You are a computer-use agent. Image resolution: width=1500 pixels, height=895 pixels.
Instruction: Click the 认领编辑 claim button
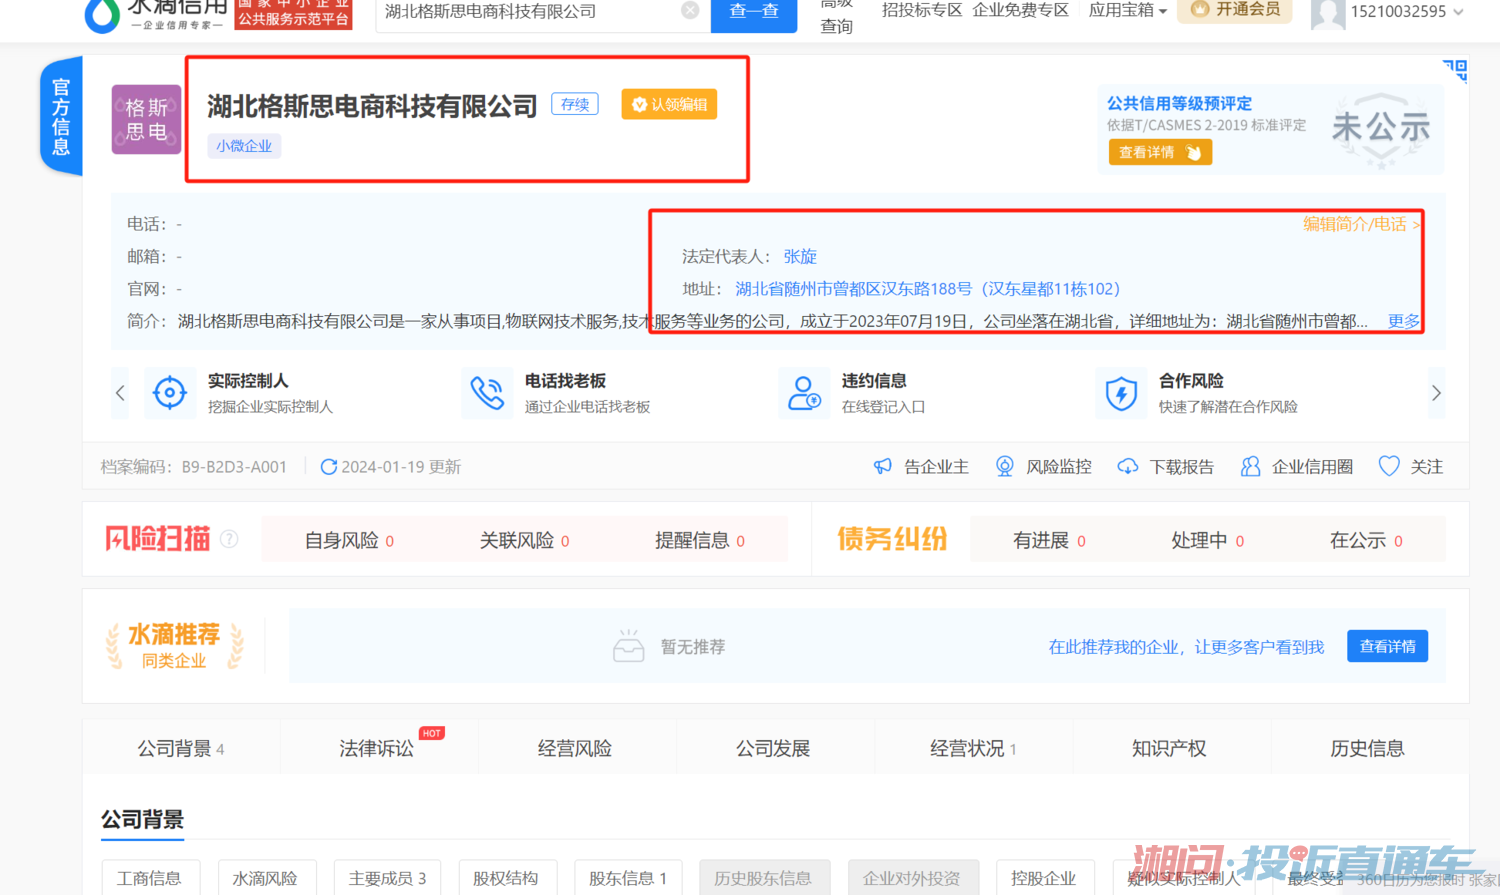669,104
